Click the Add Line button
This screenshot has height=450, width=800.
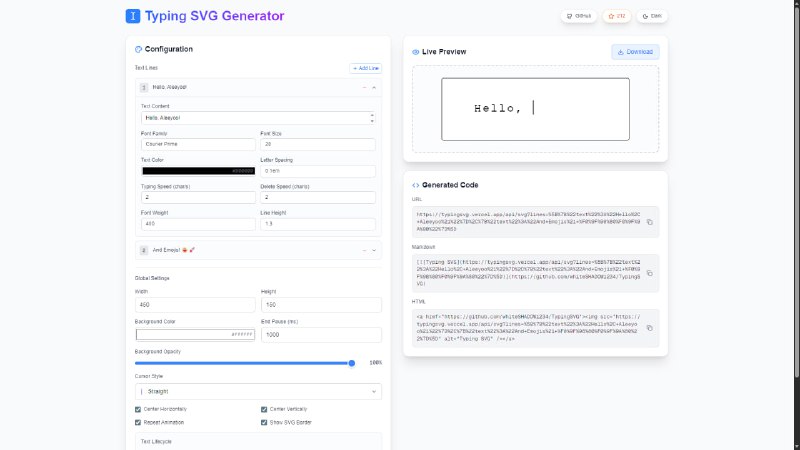(x=365, y=68)
